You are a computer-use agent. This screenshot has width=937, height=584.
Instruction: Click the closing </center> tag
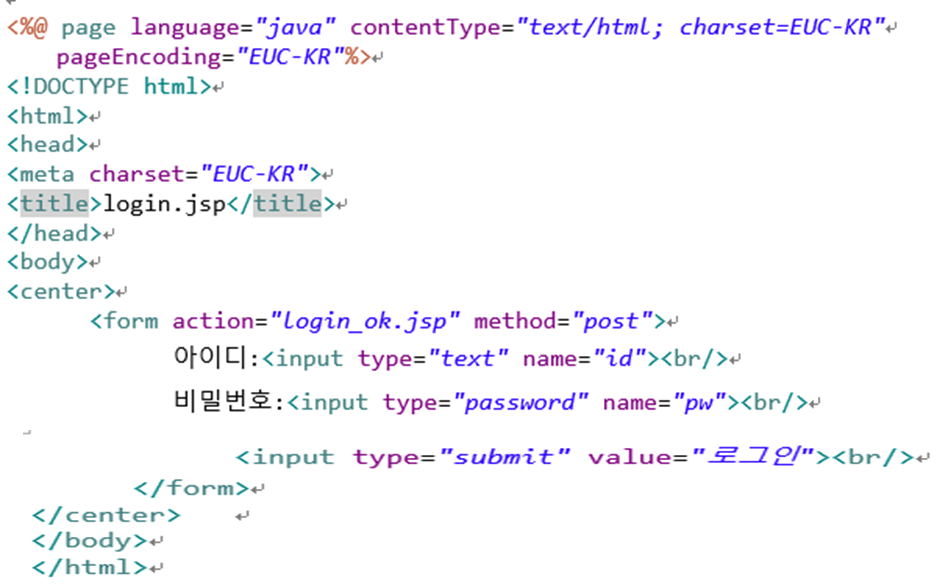pyautogui.click(x=106, y=515)
